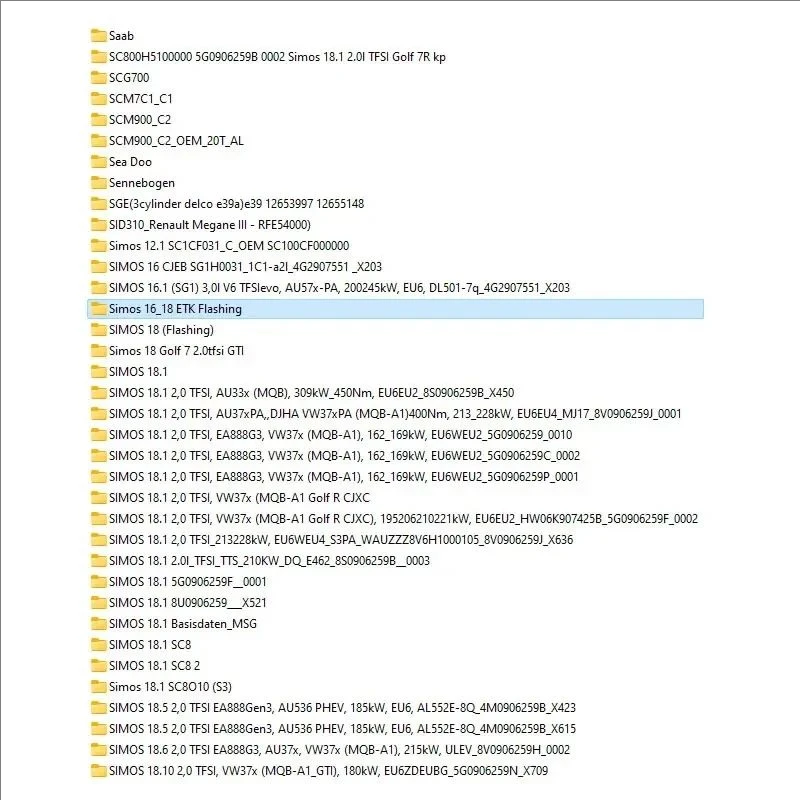Click the folder icon beside SCM900_C2_OEM_20T_AL

(98, 140)
